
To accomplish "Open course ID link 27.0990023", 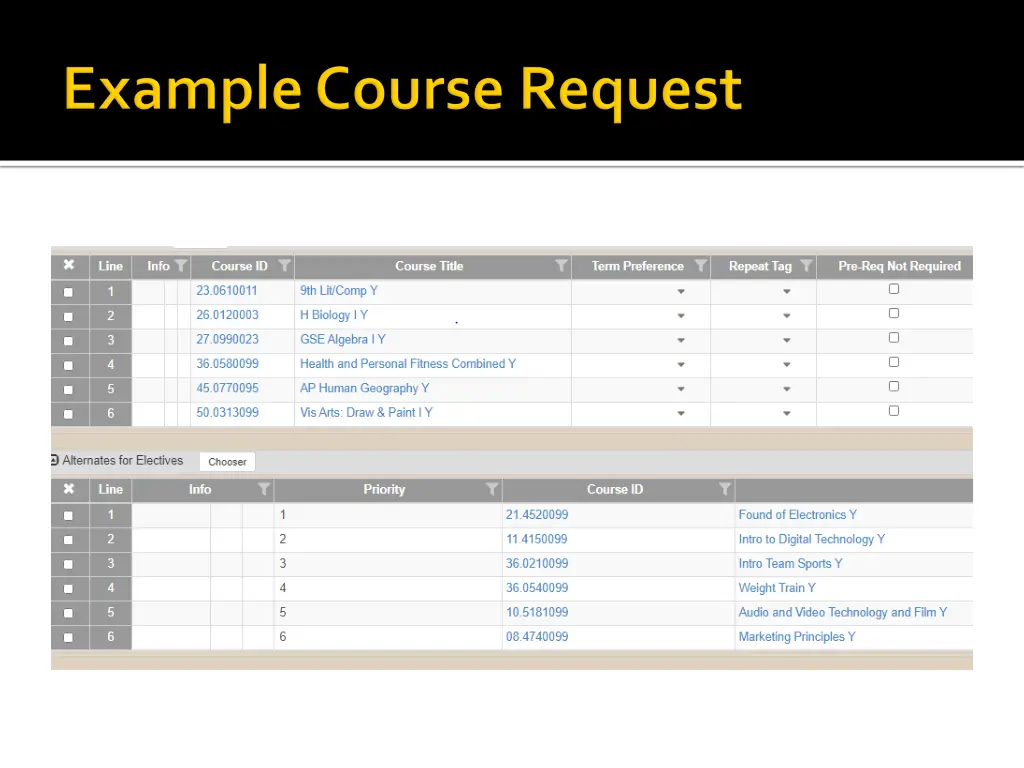I will click(227, 340).
